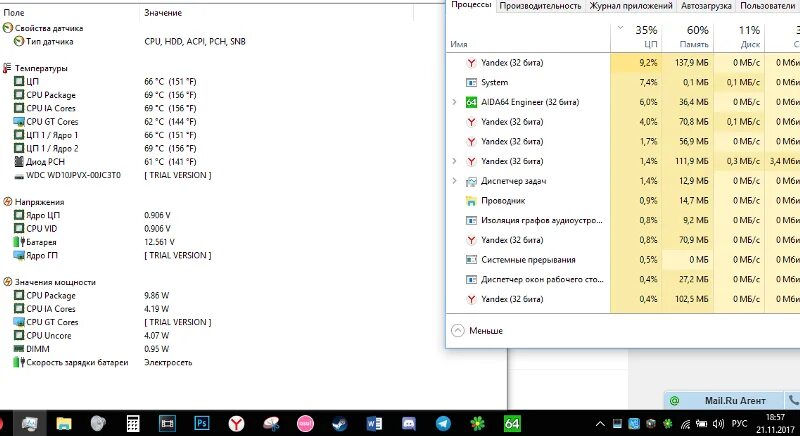Select the Системные прерывания process
800x436 pixels.
[528, 260]
